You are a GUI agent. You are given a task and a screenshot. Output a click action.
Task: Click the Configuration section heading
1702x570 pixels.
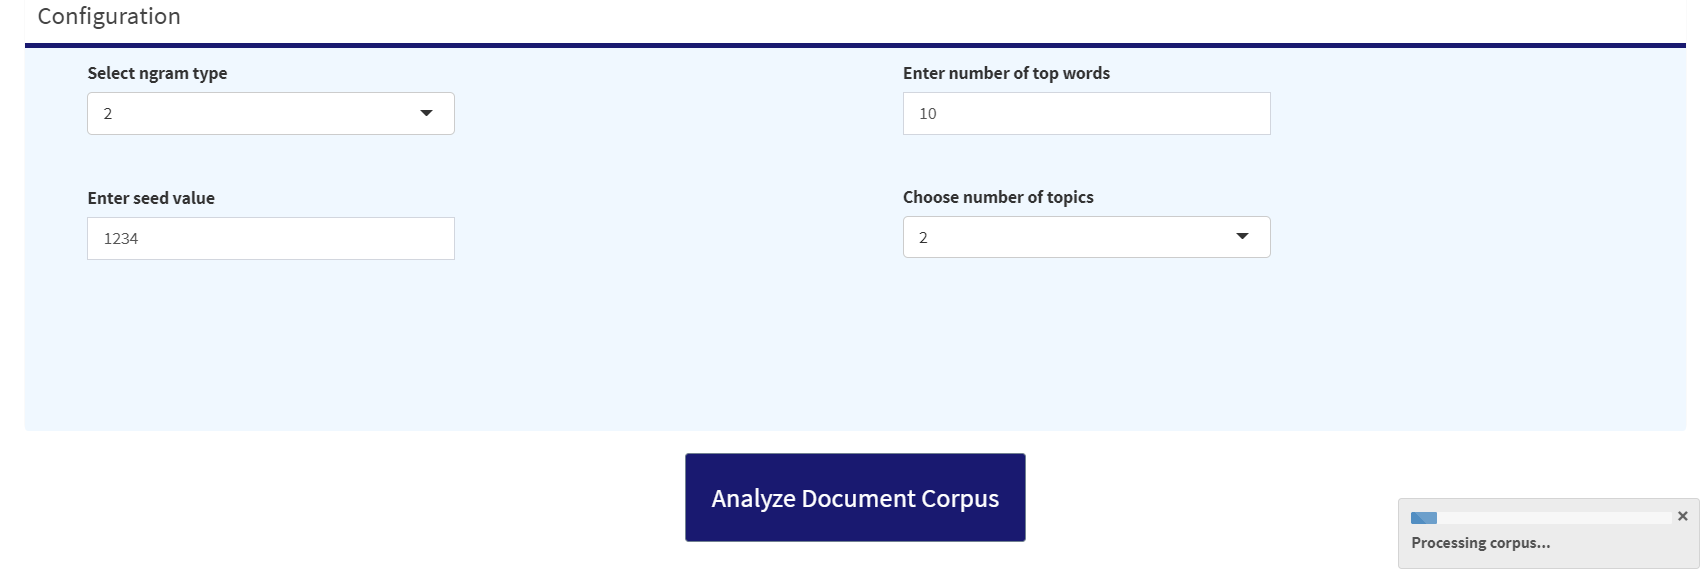point(109,17)
